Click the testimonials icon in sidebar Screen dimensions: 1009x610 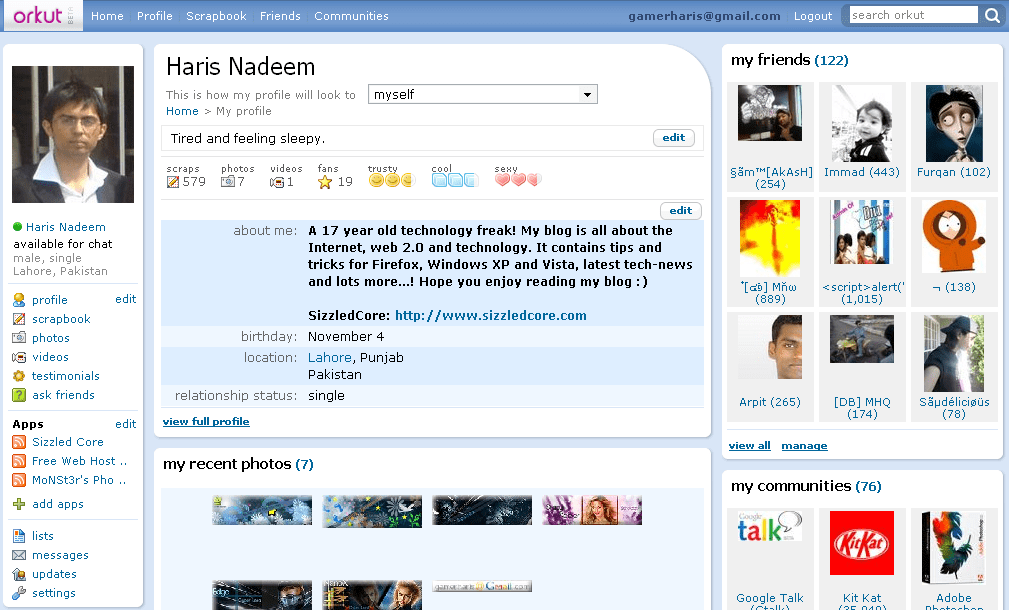(19, 376)
